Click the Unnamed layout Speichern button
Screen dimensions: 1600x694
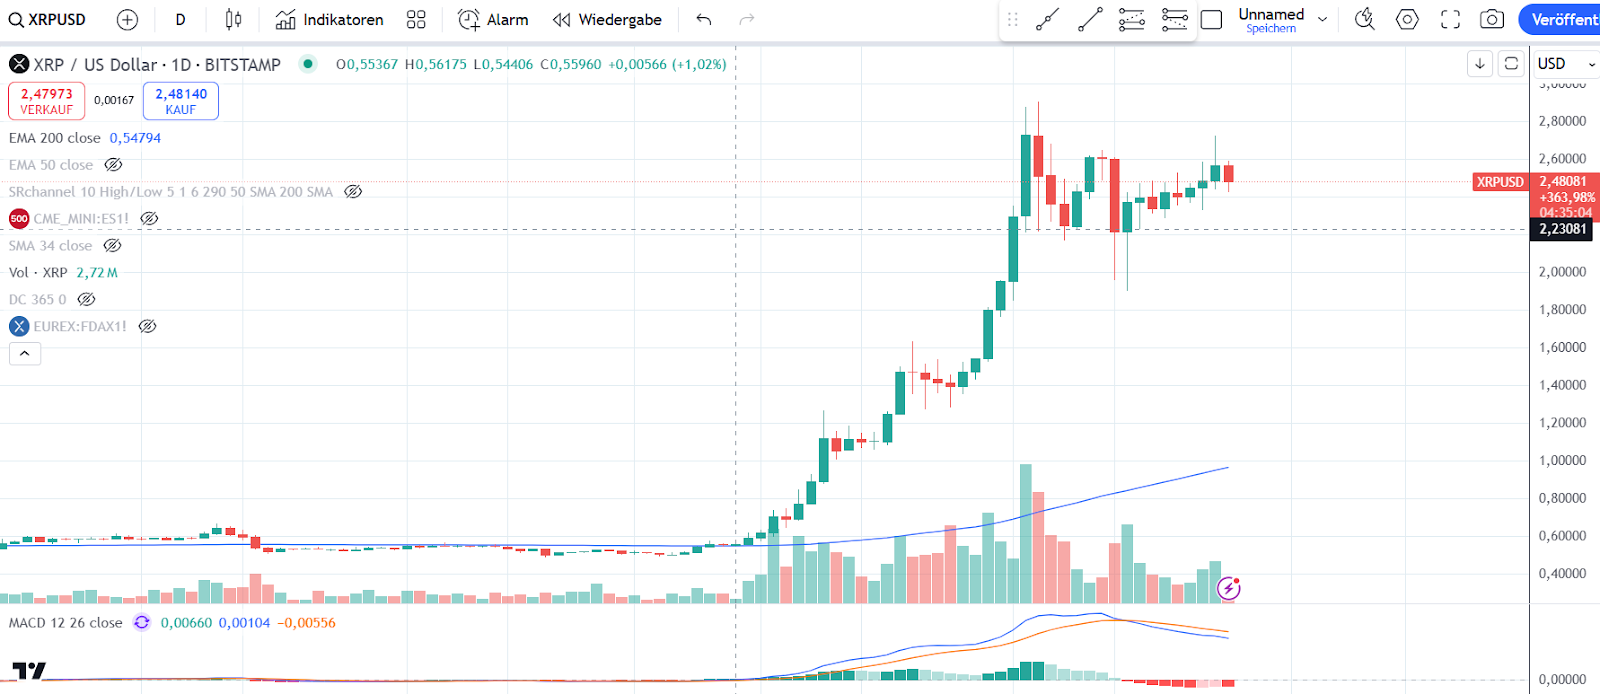click(x=1271, y=19)
